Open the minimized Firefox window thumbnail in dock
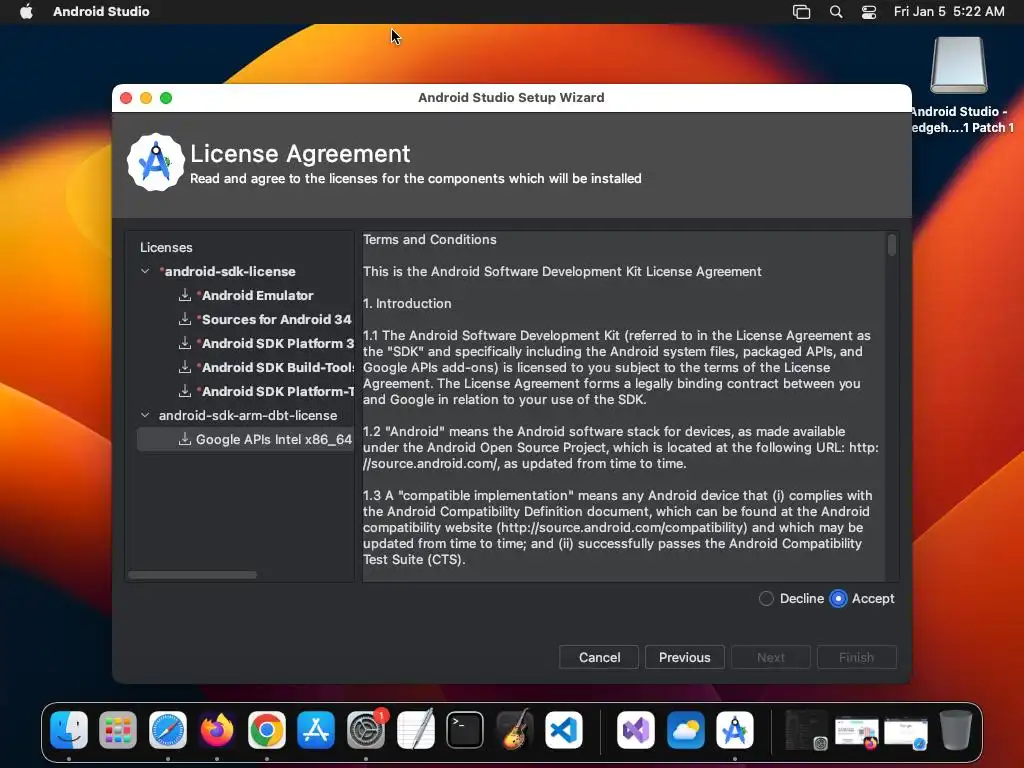 [856, 731]
